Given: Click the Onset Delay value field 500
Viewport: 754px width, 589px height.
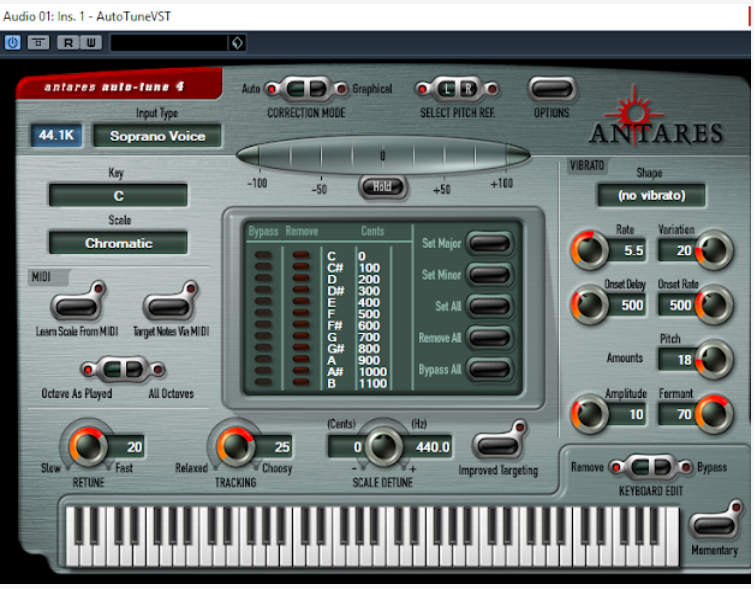Looking at the screenshot, I should [627, 305].
